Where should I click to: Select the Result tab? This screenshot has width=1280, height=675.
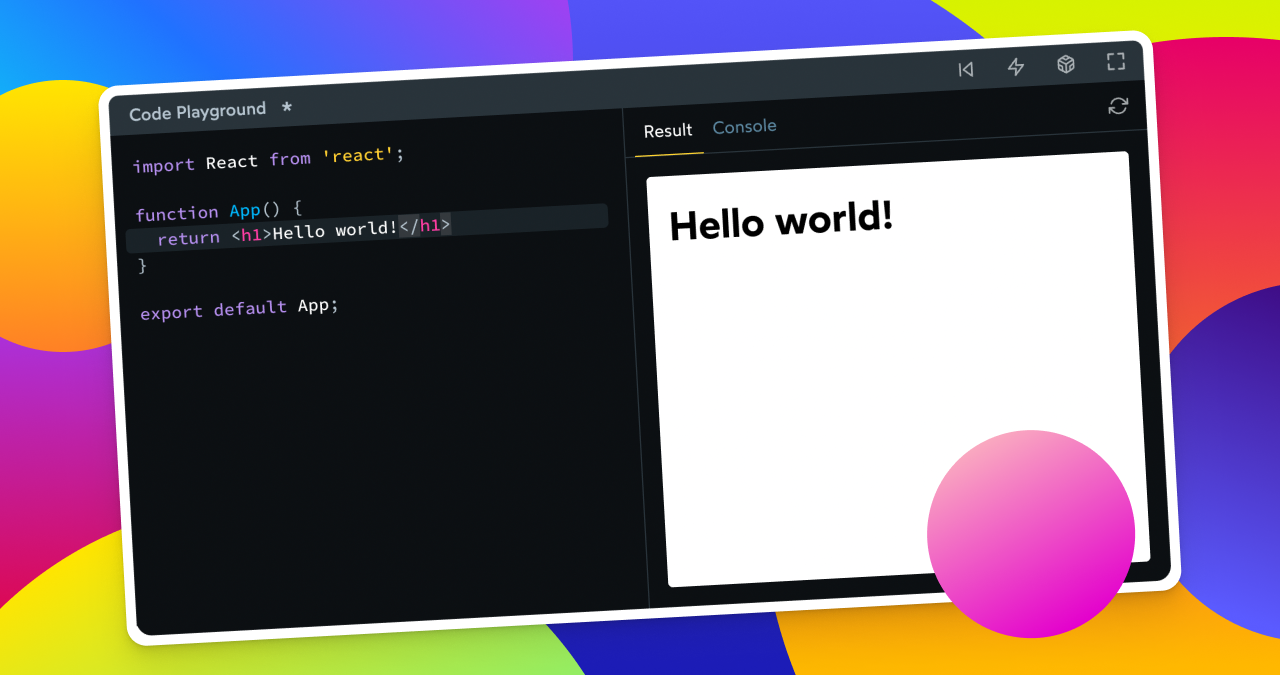tap(667, 130)
